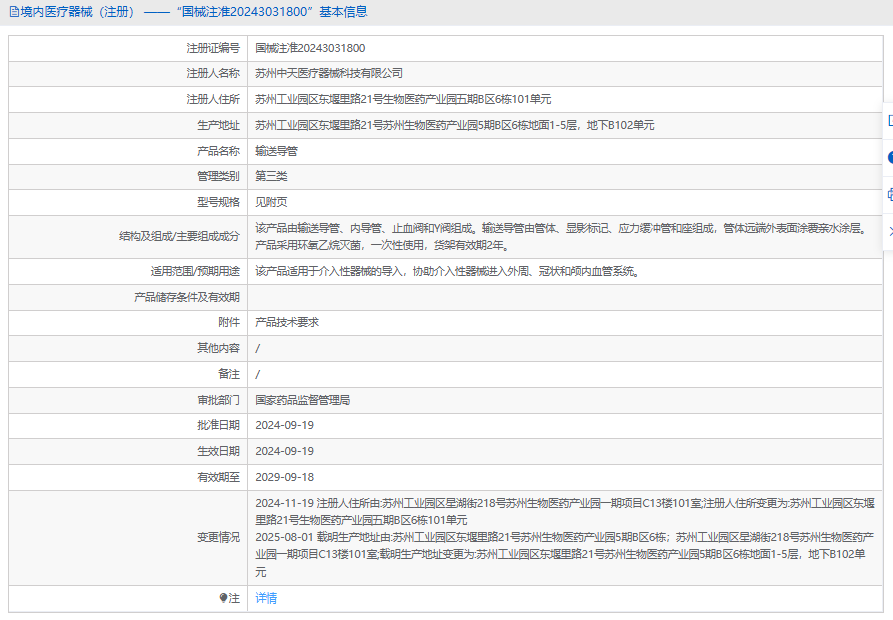Screen dimensions: 893x620
Task: Click the 见附页 model specification value
Action: [x=271, y=202]
